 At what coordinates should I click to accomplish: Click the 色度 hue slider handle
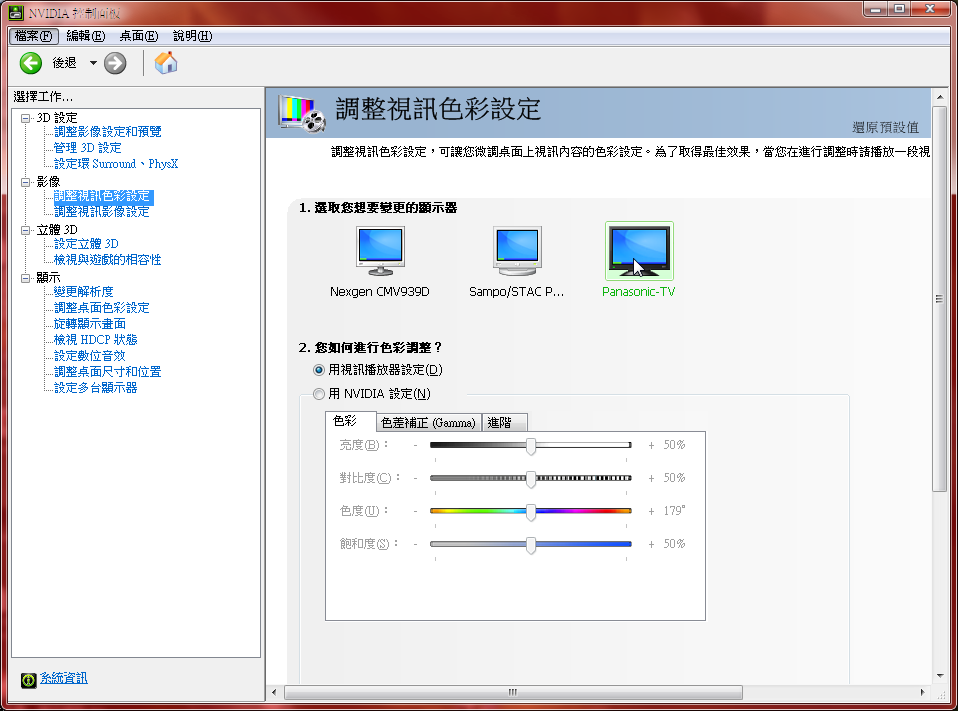(x=531, y=511)
